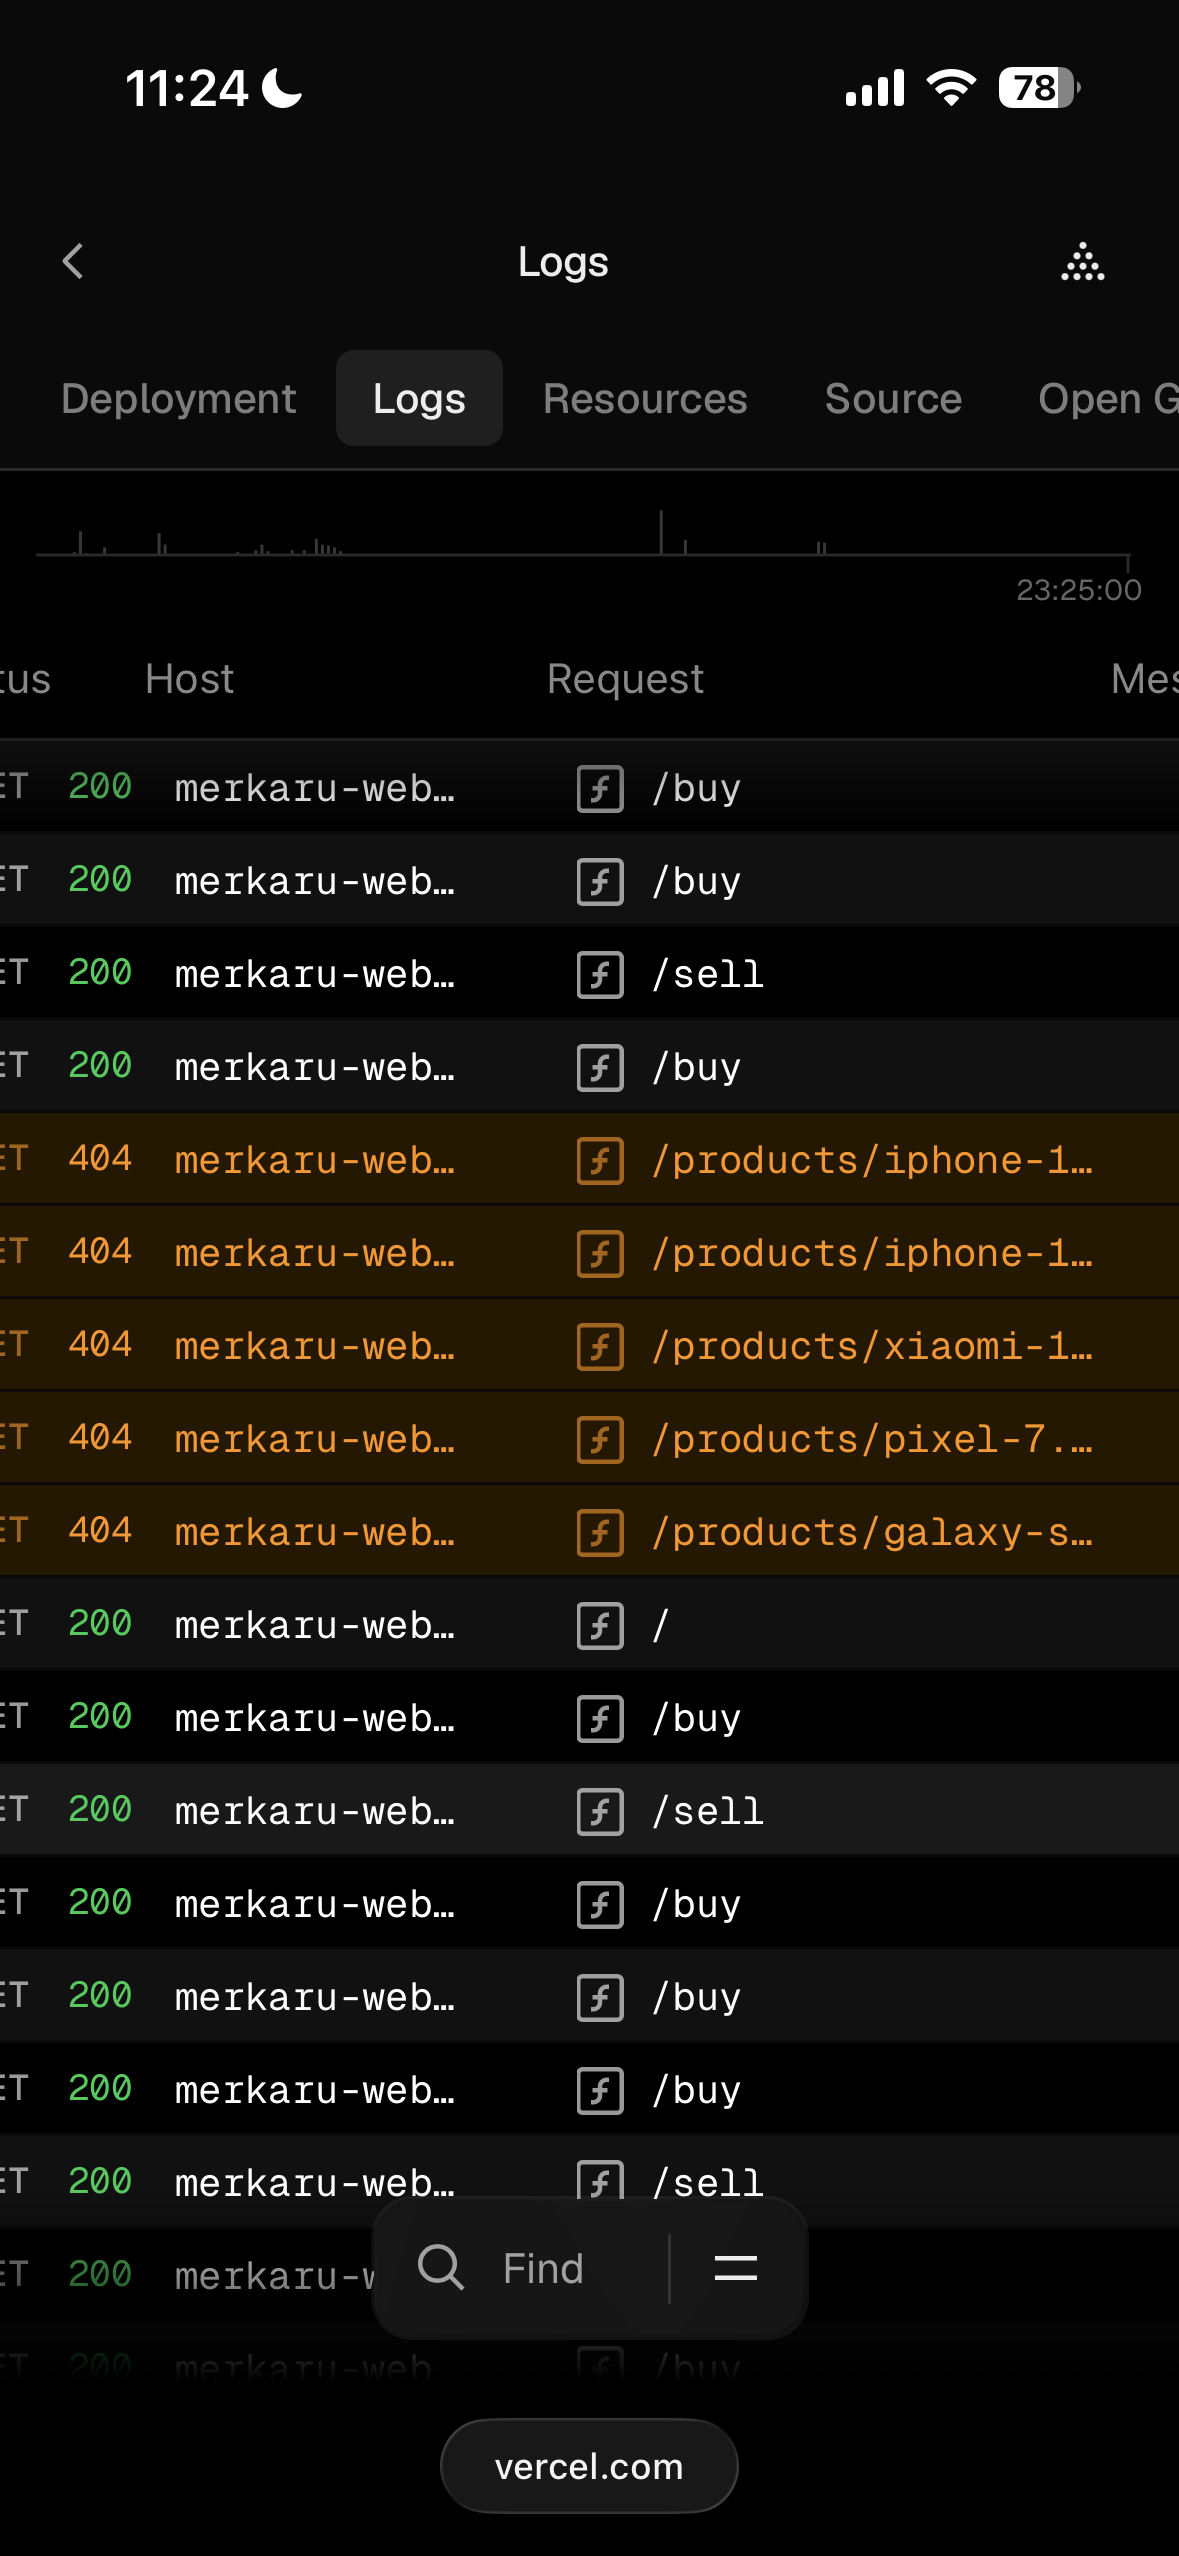Tap the battery indicator in status bar
Image resolution: width=1179 pixels, height=2556 pixels.
pos(1039,88)
